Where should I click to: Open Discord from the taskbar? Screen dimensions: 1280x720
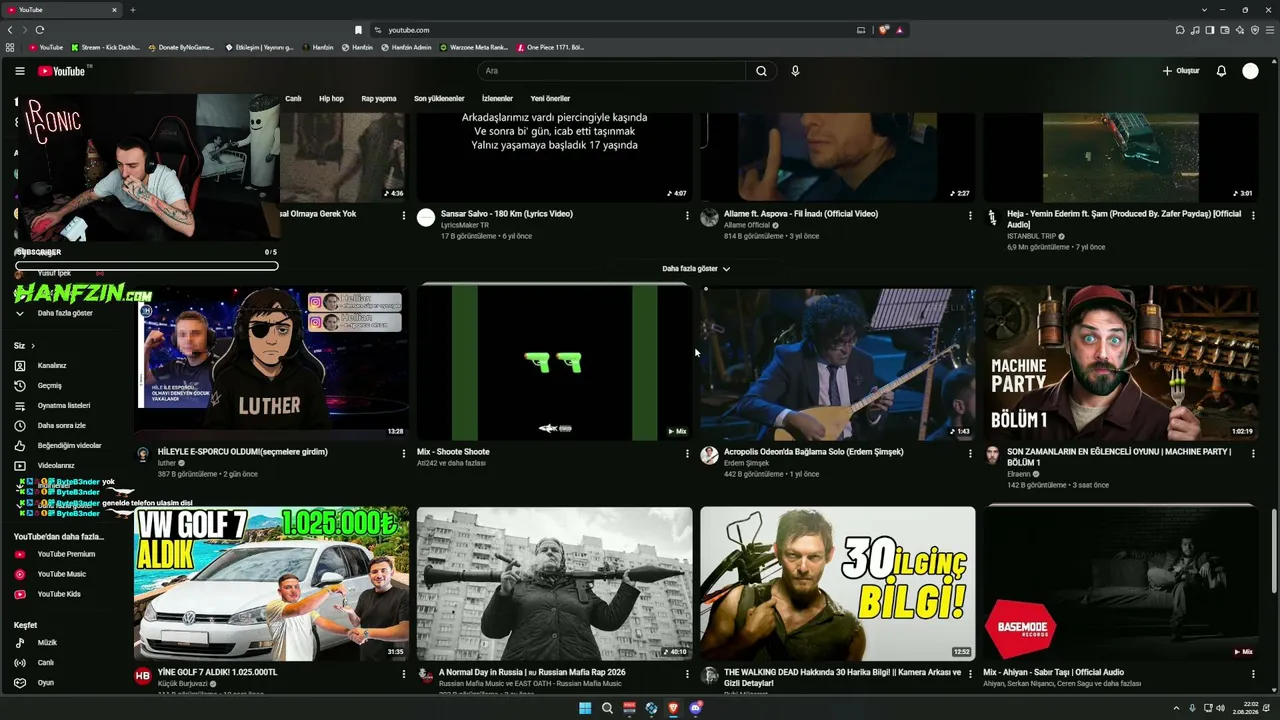tap(696, 708)
